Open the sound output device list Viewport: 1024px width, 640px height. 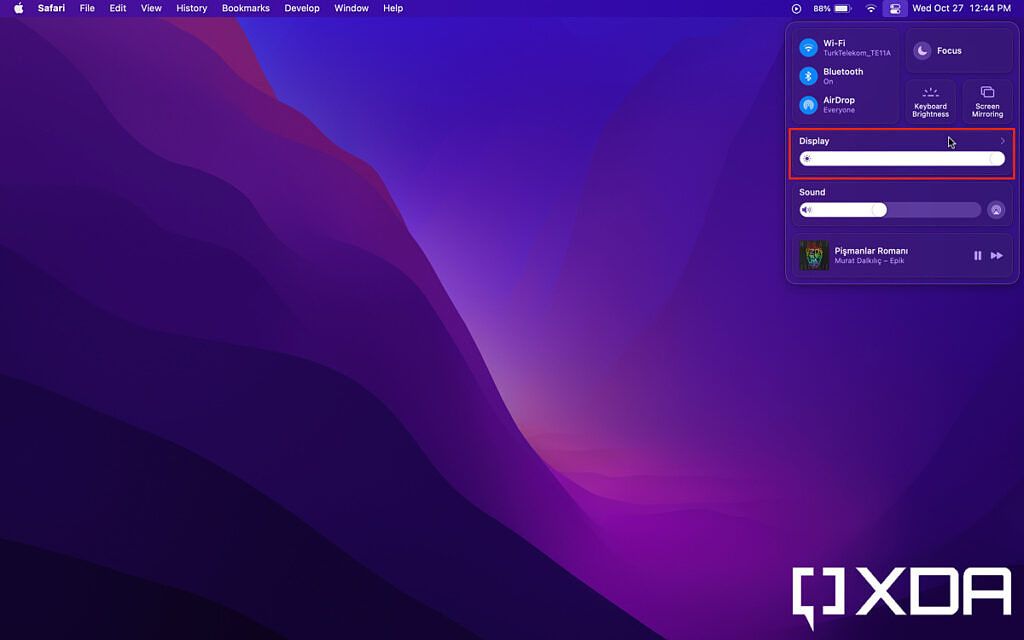[x=996, y=209]
